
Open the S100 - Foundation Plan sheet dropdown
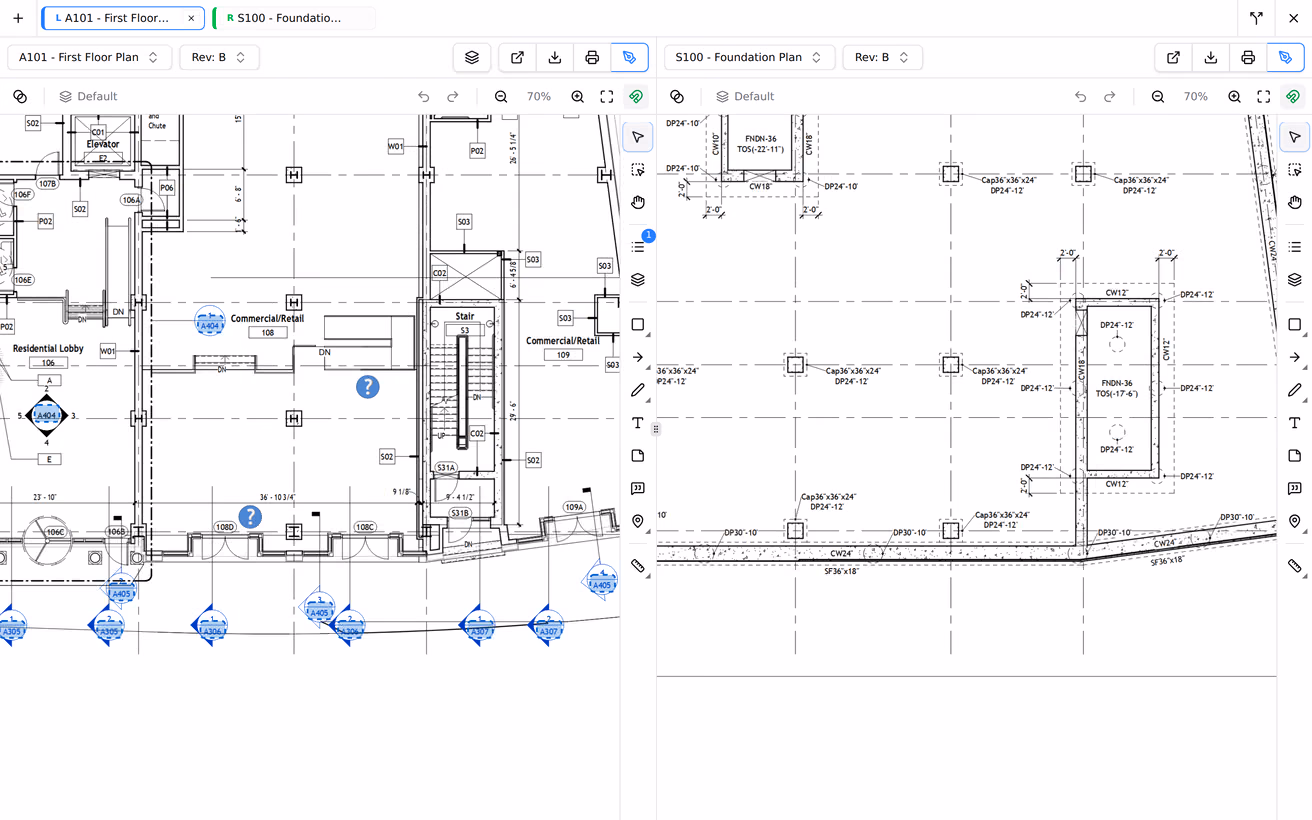point(749,57)
